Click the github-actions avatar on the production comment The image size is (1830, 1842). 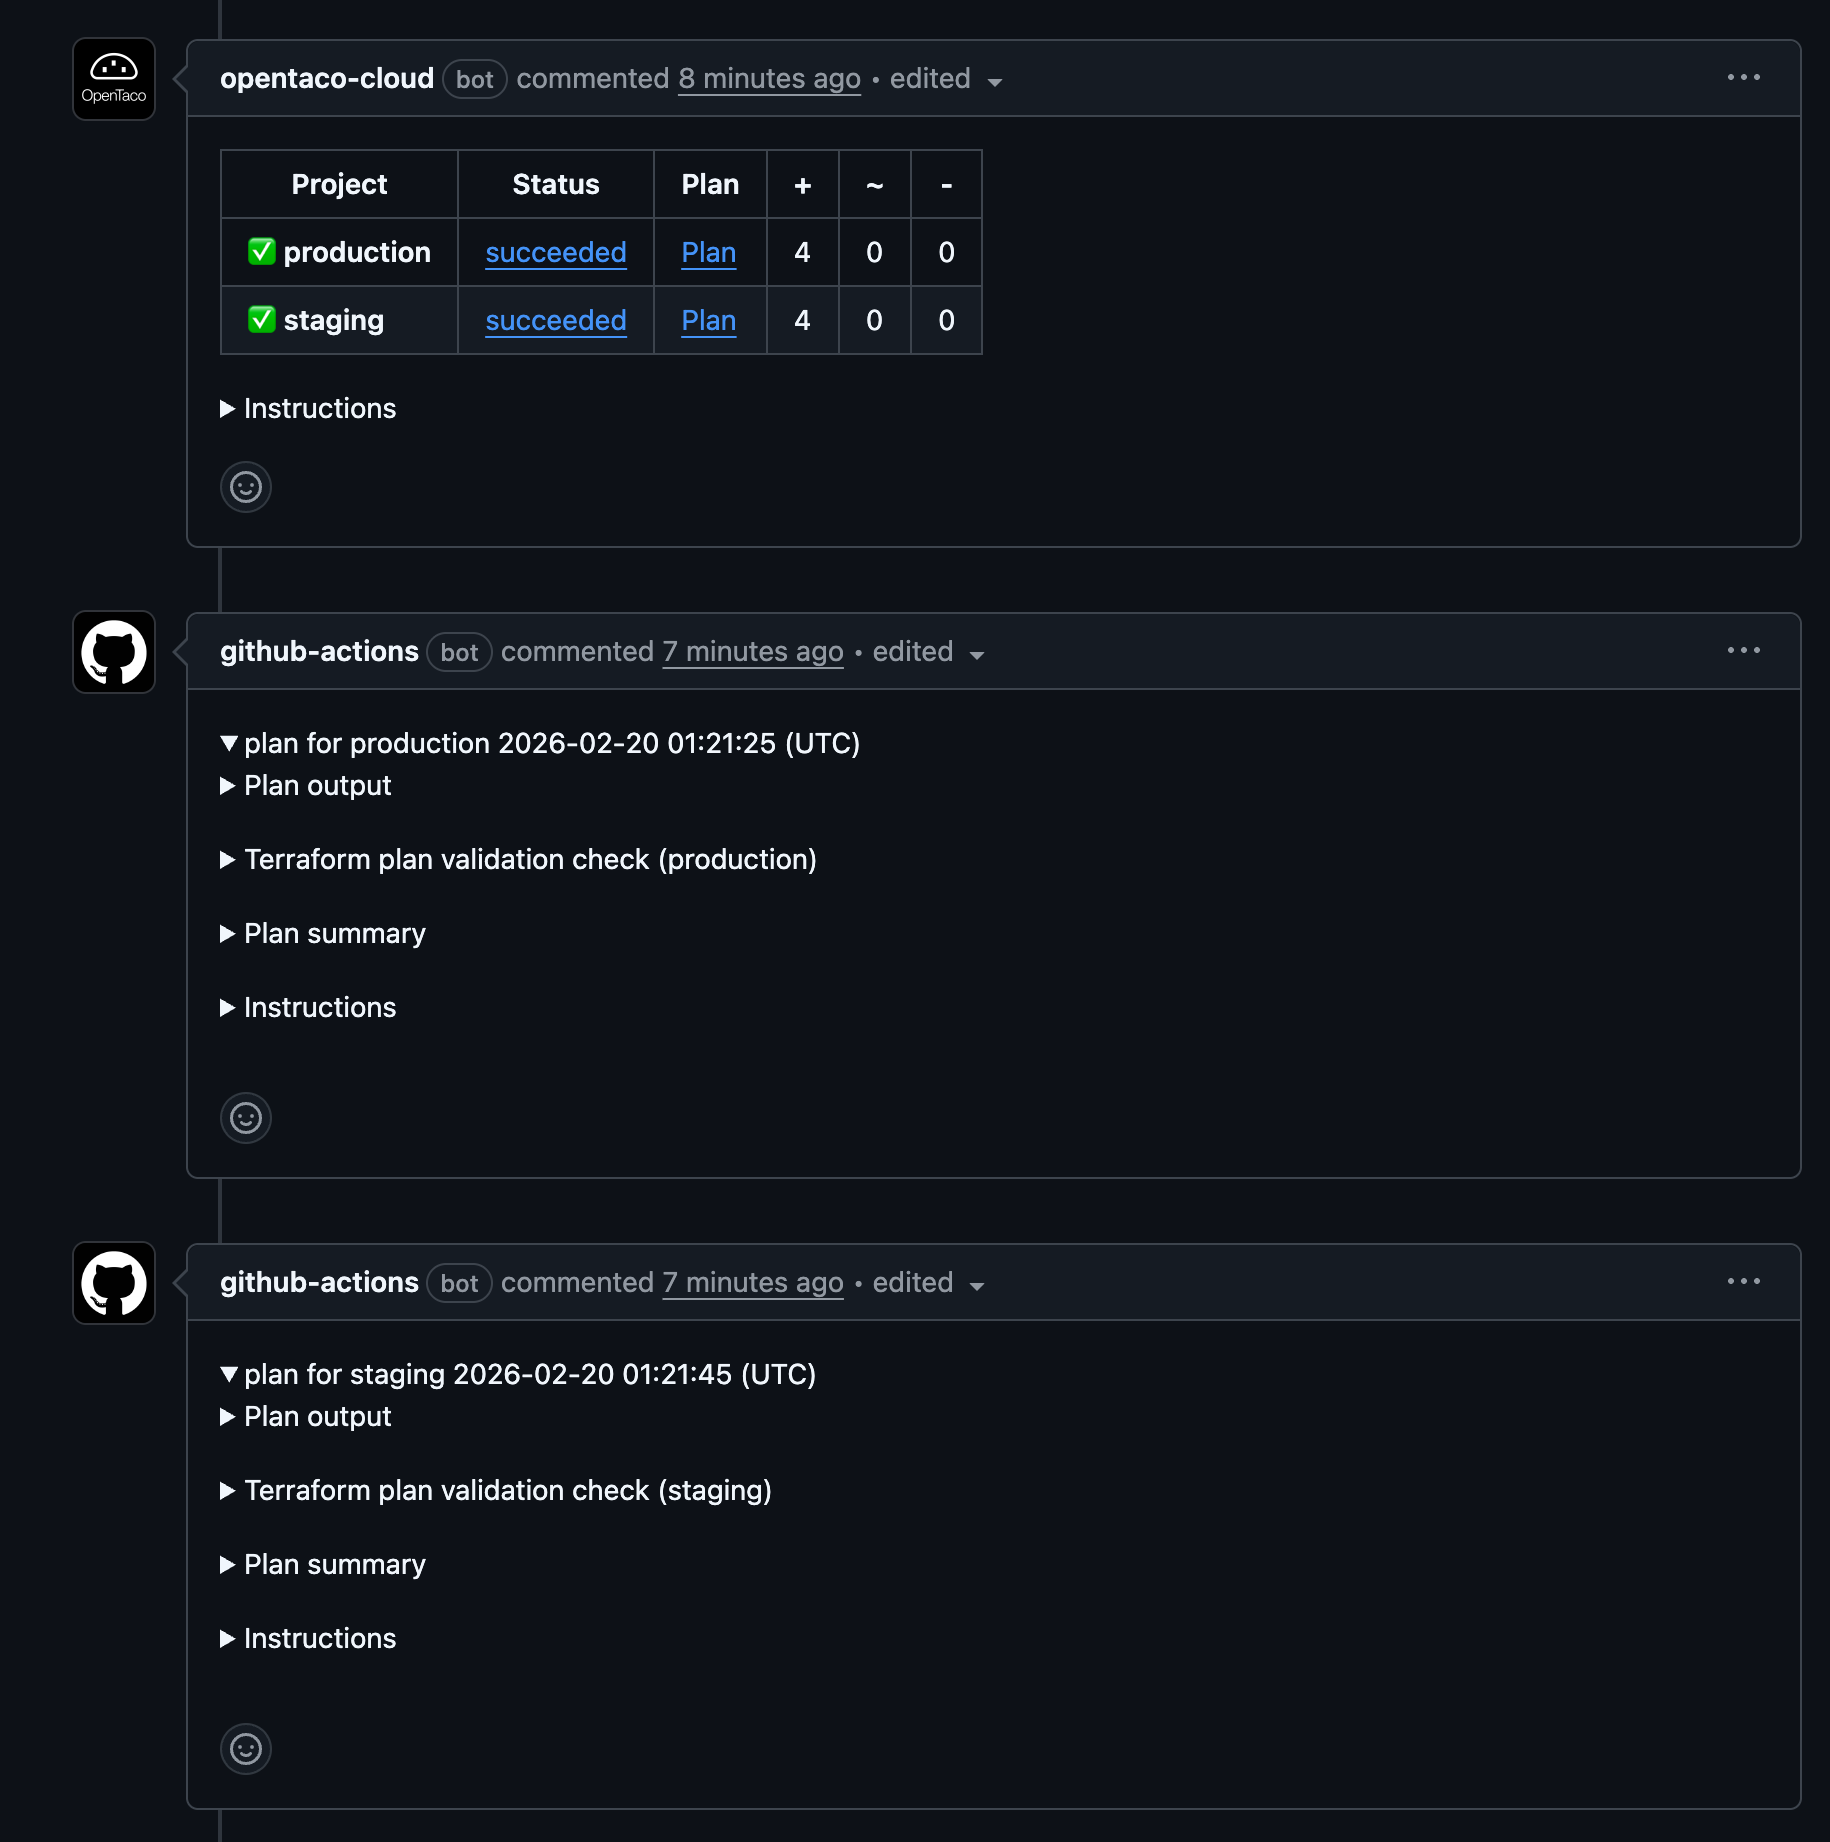click(x=113, y=651)
